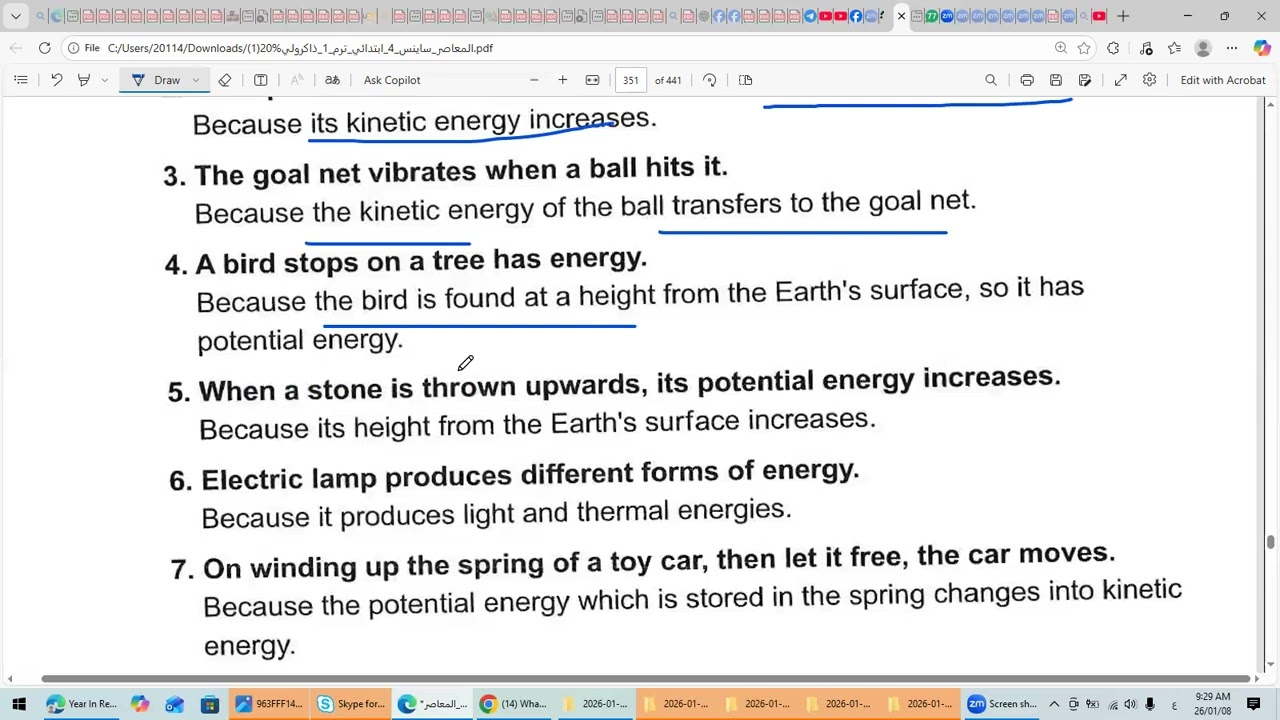Click the page number field
Screen dimensions: 1280x720
[631, 80]
